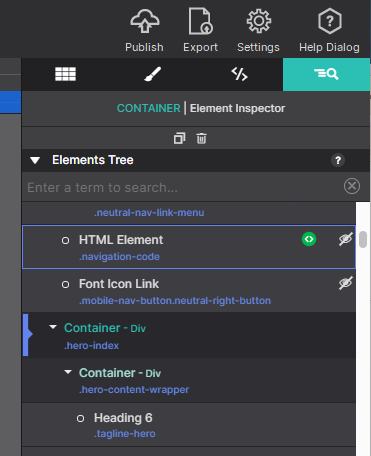Click the .hero-content-wrapper class label
The height and width of the screenshot is (456, 371).
(x=134, y=390)
